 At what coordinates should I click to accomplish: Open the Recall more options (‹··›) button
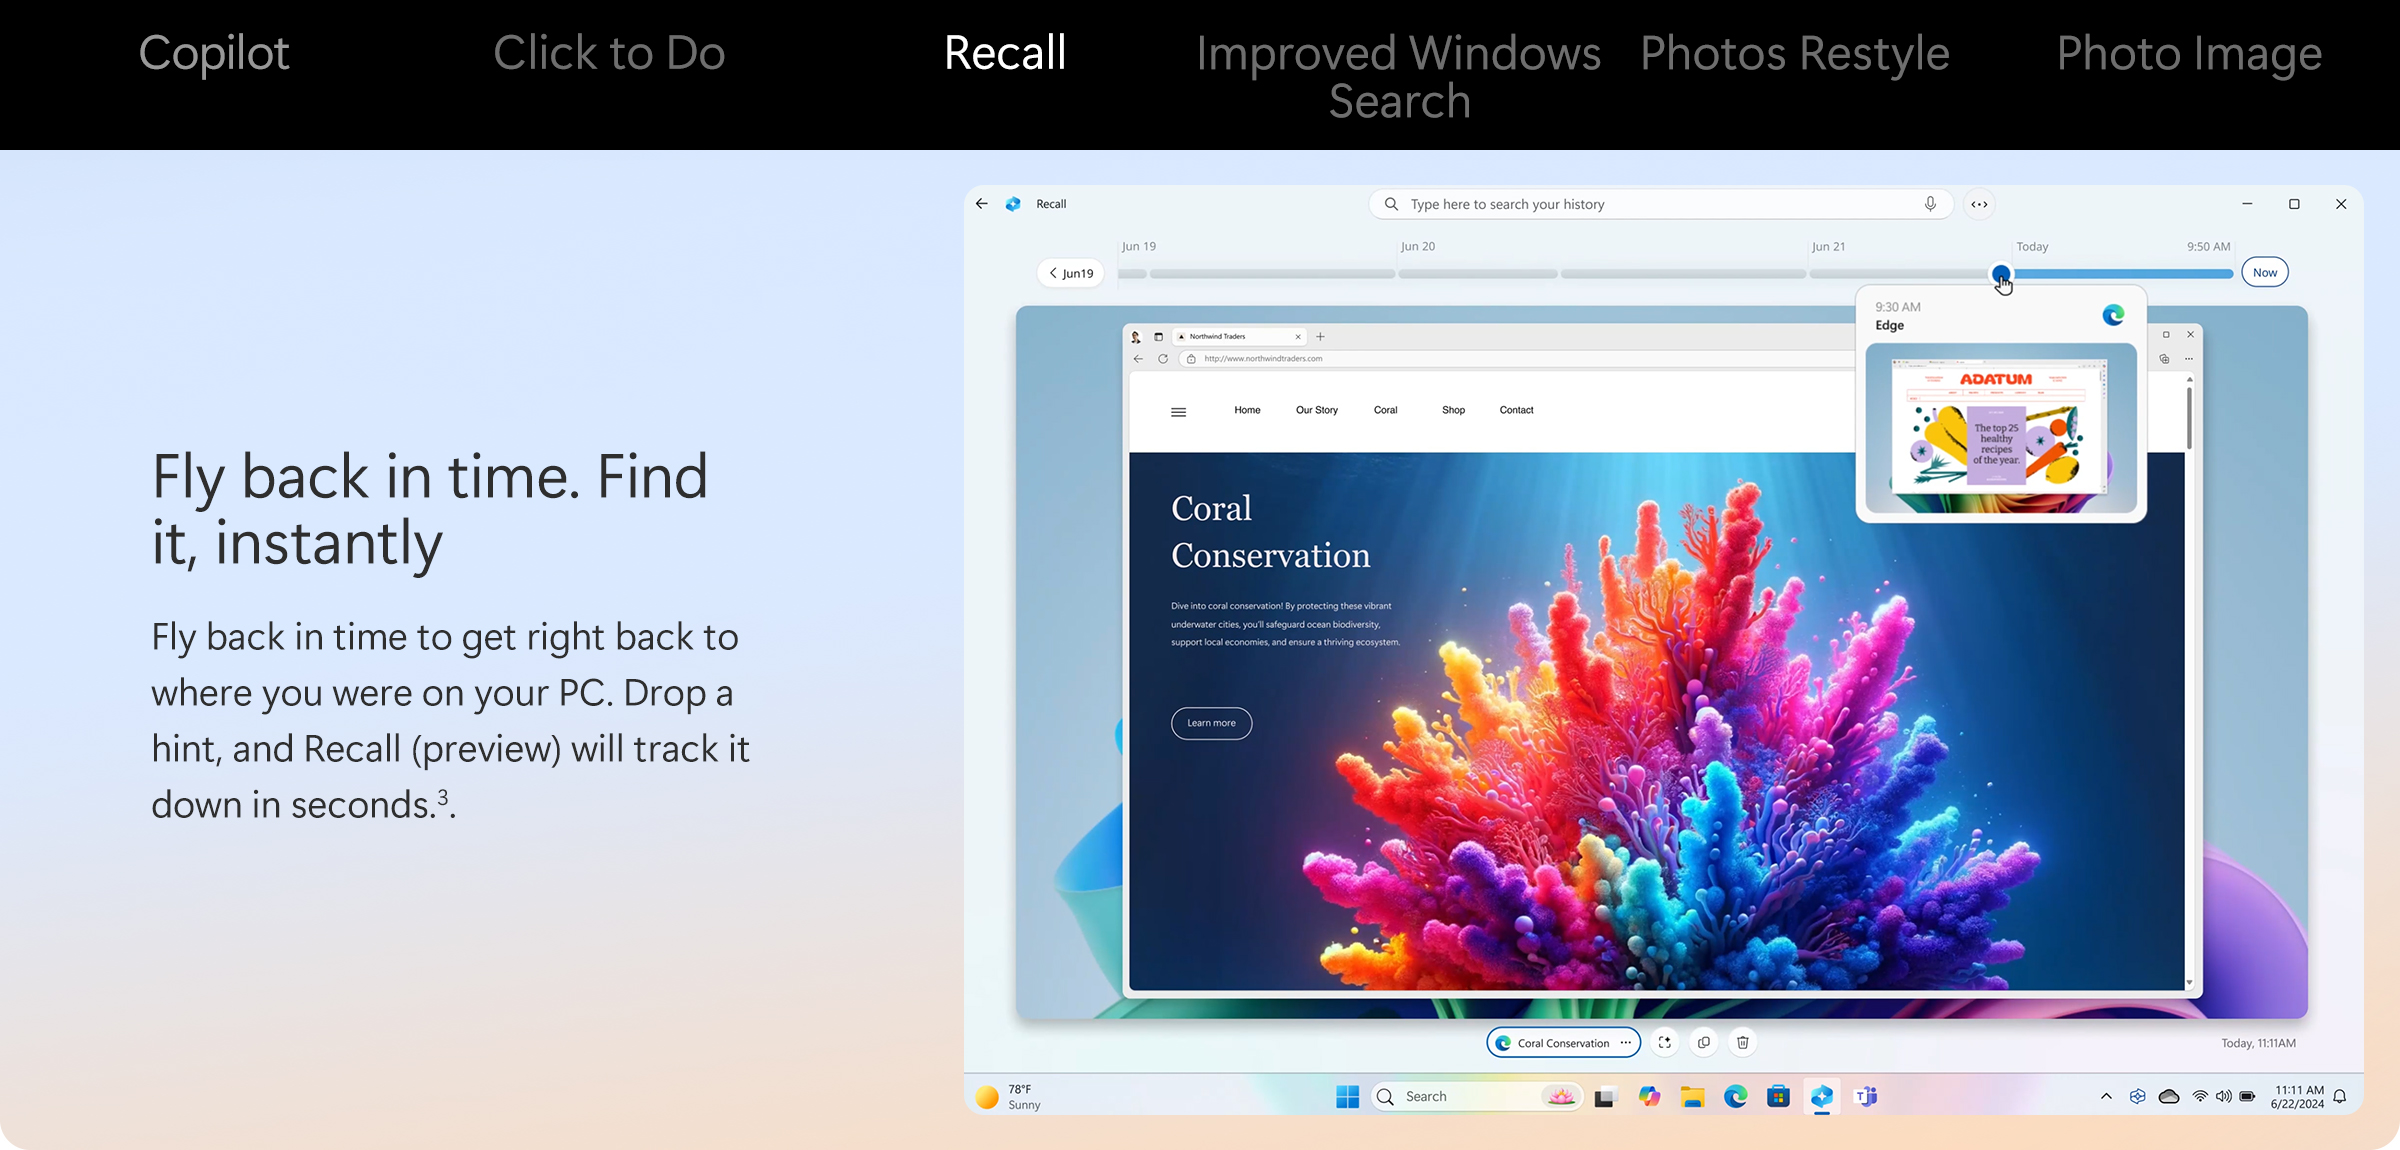(x=1979, y=204)
